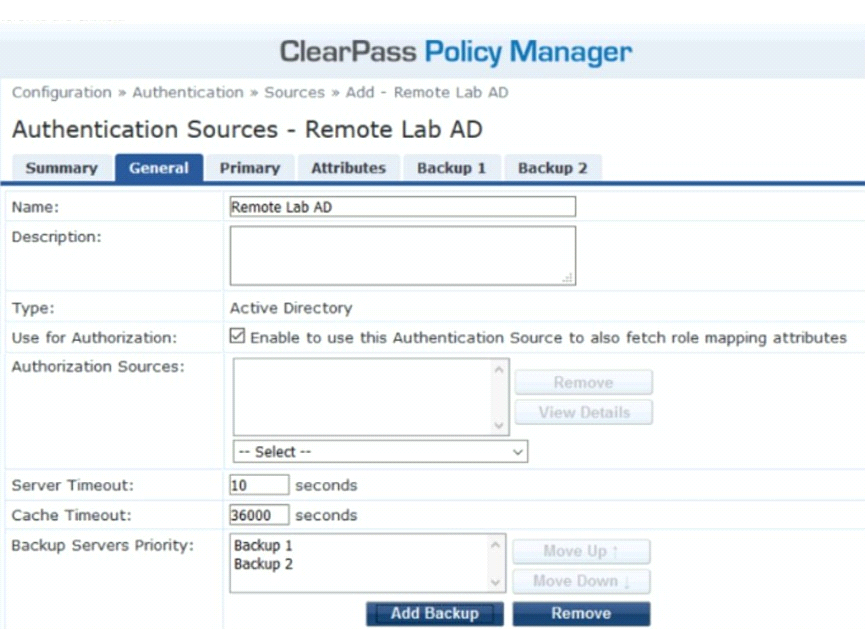Open the General tab

tap(159, 168)
